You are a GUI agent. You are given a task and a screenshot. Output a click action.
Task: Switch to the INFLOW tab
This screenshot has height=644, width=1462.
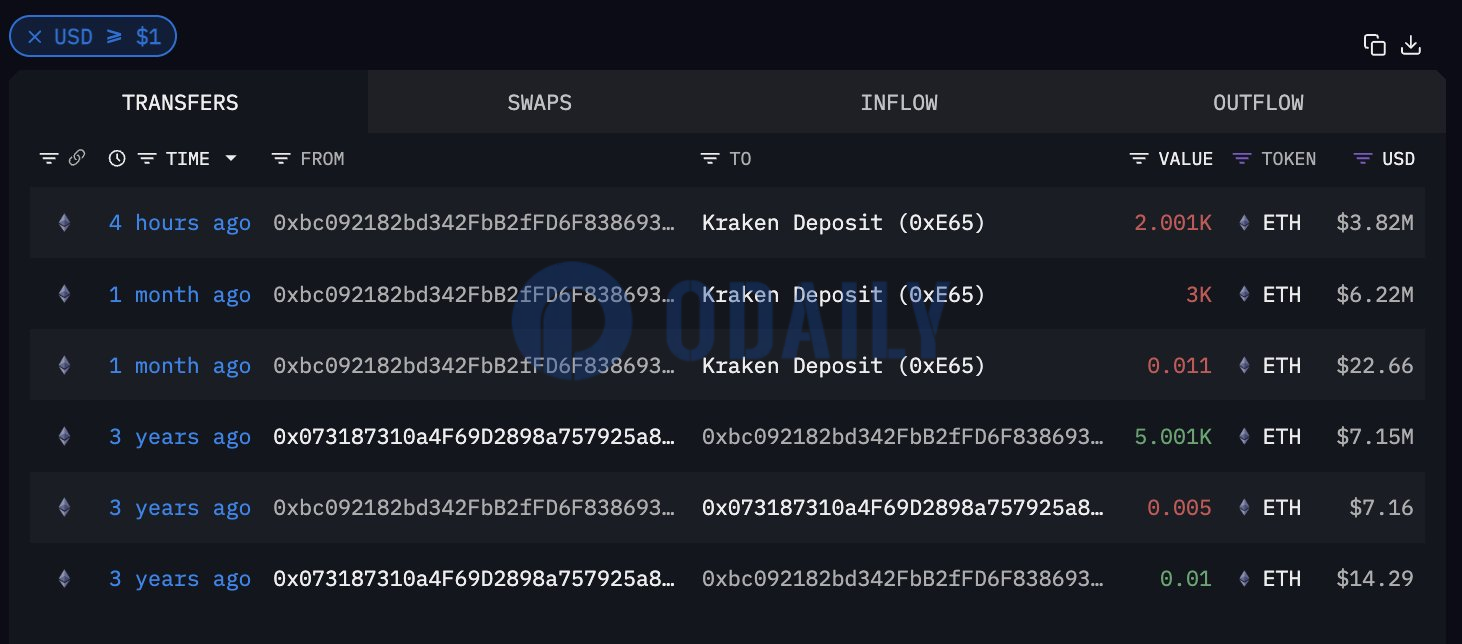pyautogui.click(x=899, y=102)
